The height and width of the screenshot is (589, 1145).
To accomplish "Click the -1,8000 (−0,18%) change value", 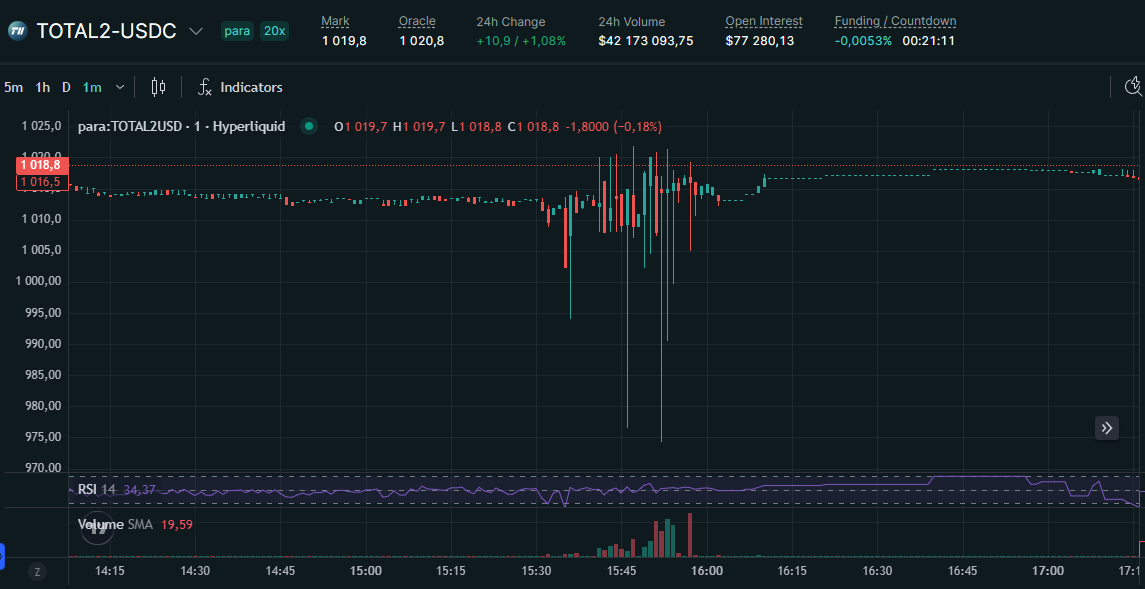I will pos(613,126).
